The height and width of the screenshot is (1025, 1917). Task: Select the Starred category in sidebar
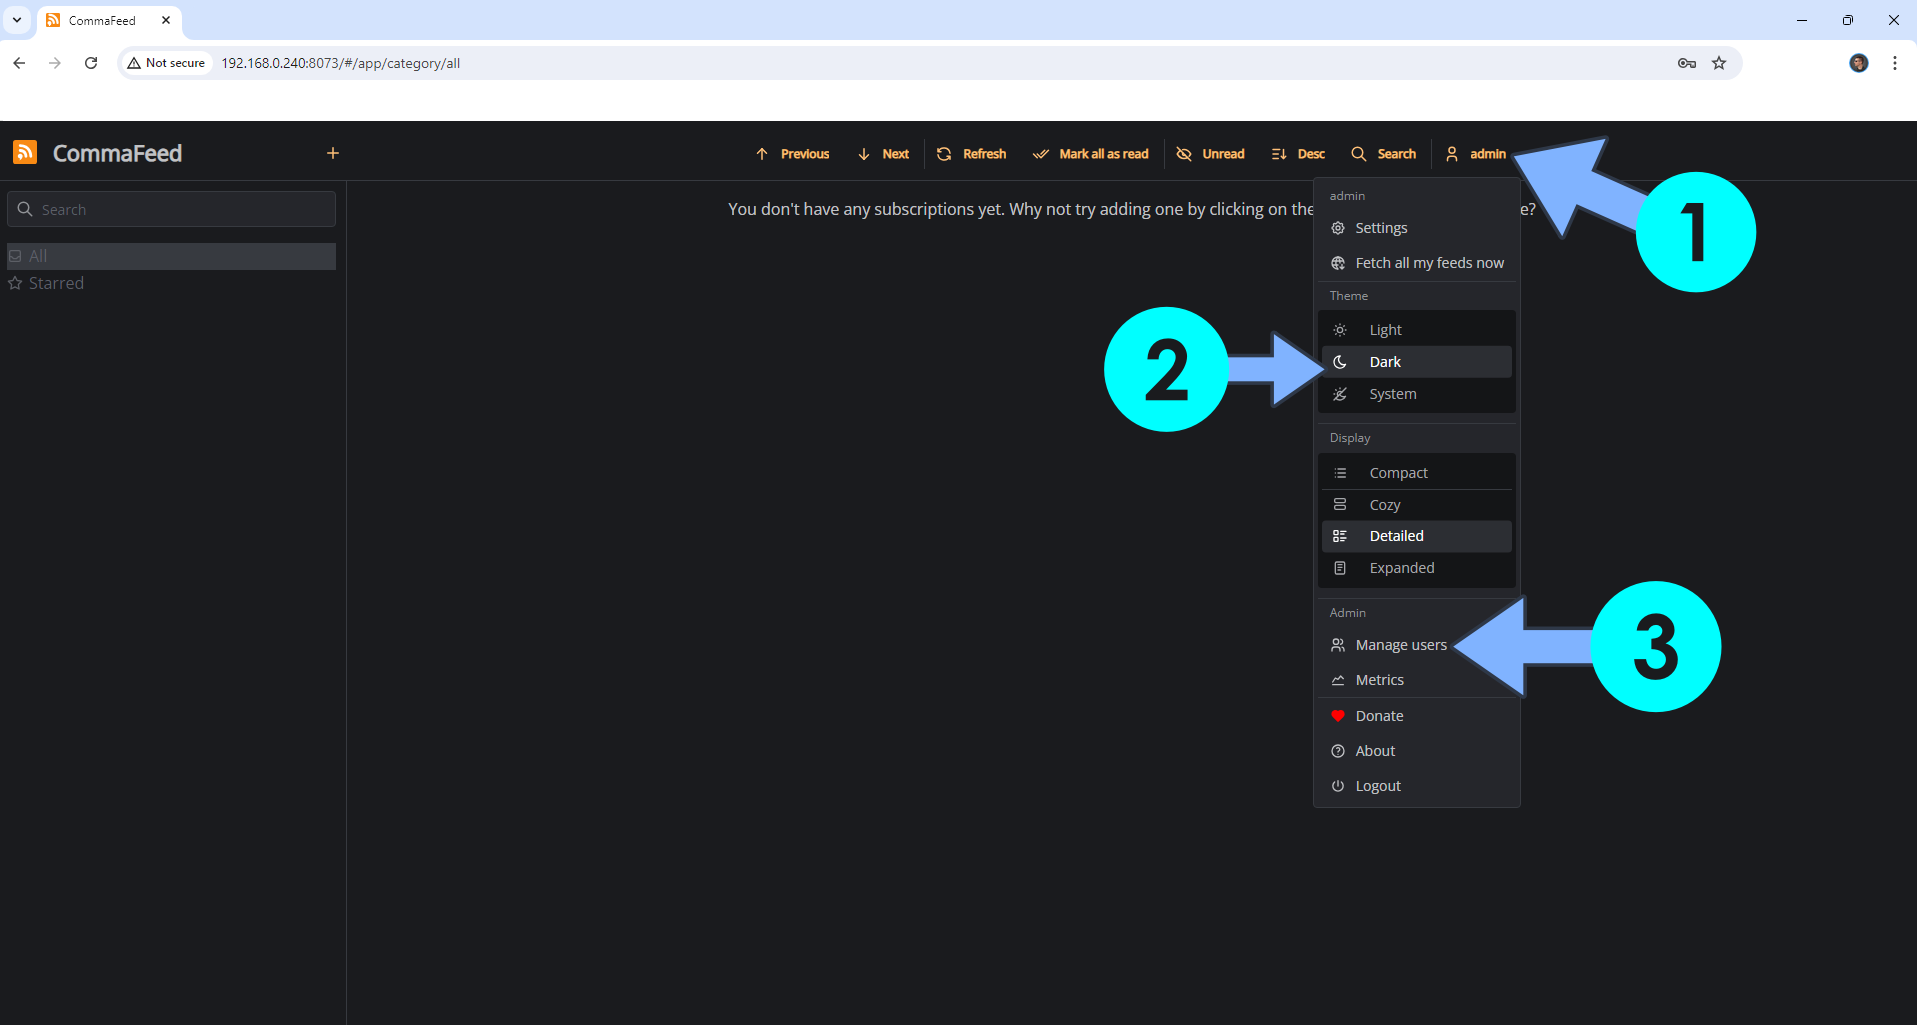171,283
